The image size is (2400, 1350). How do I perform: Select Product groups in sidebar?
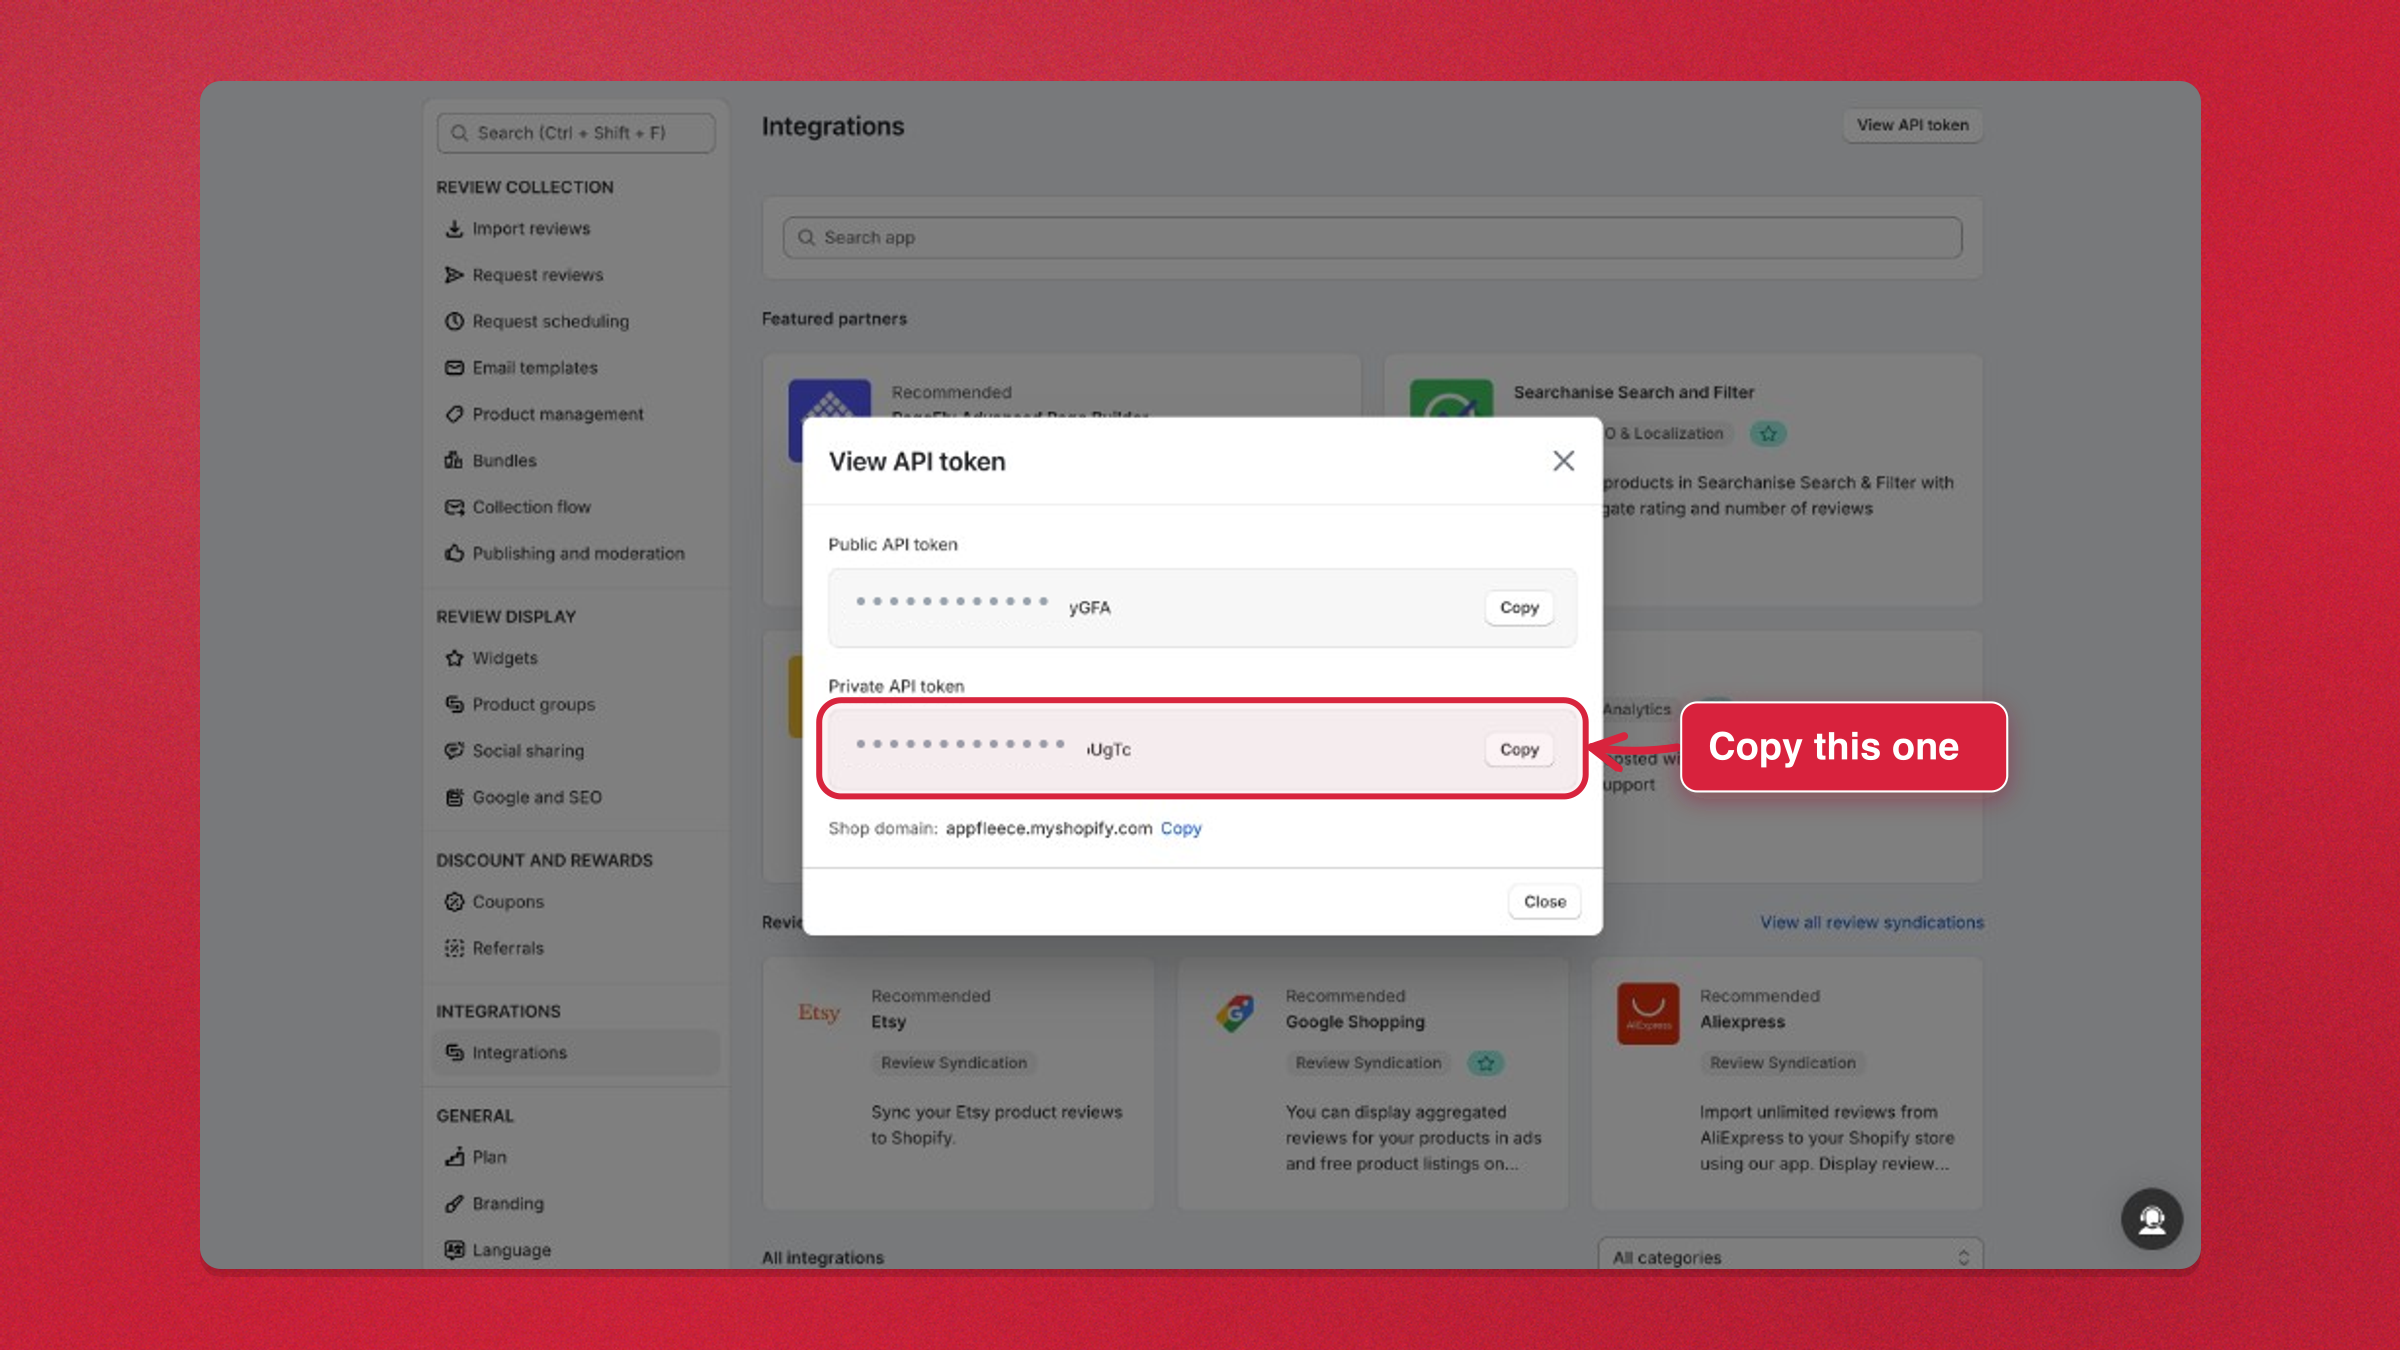coord(534,704)
